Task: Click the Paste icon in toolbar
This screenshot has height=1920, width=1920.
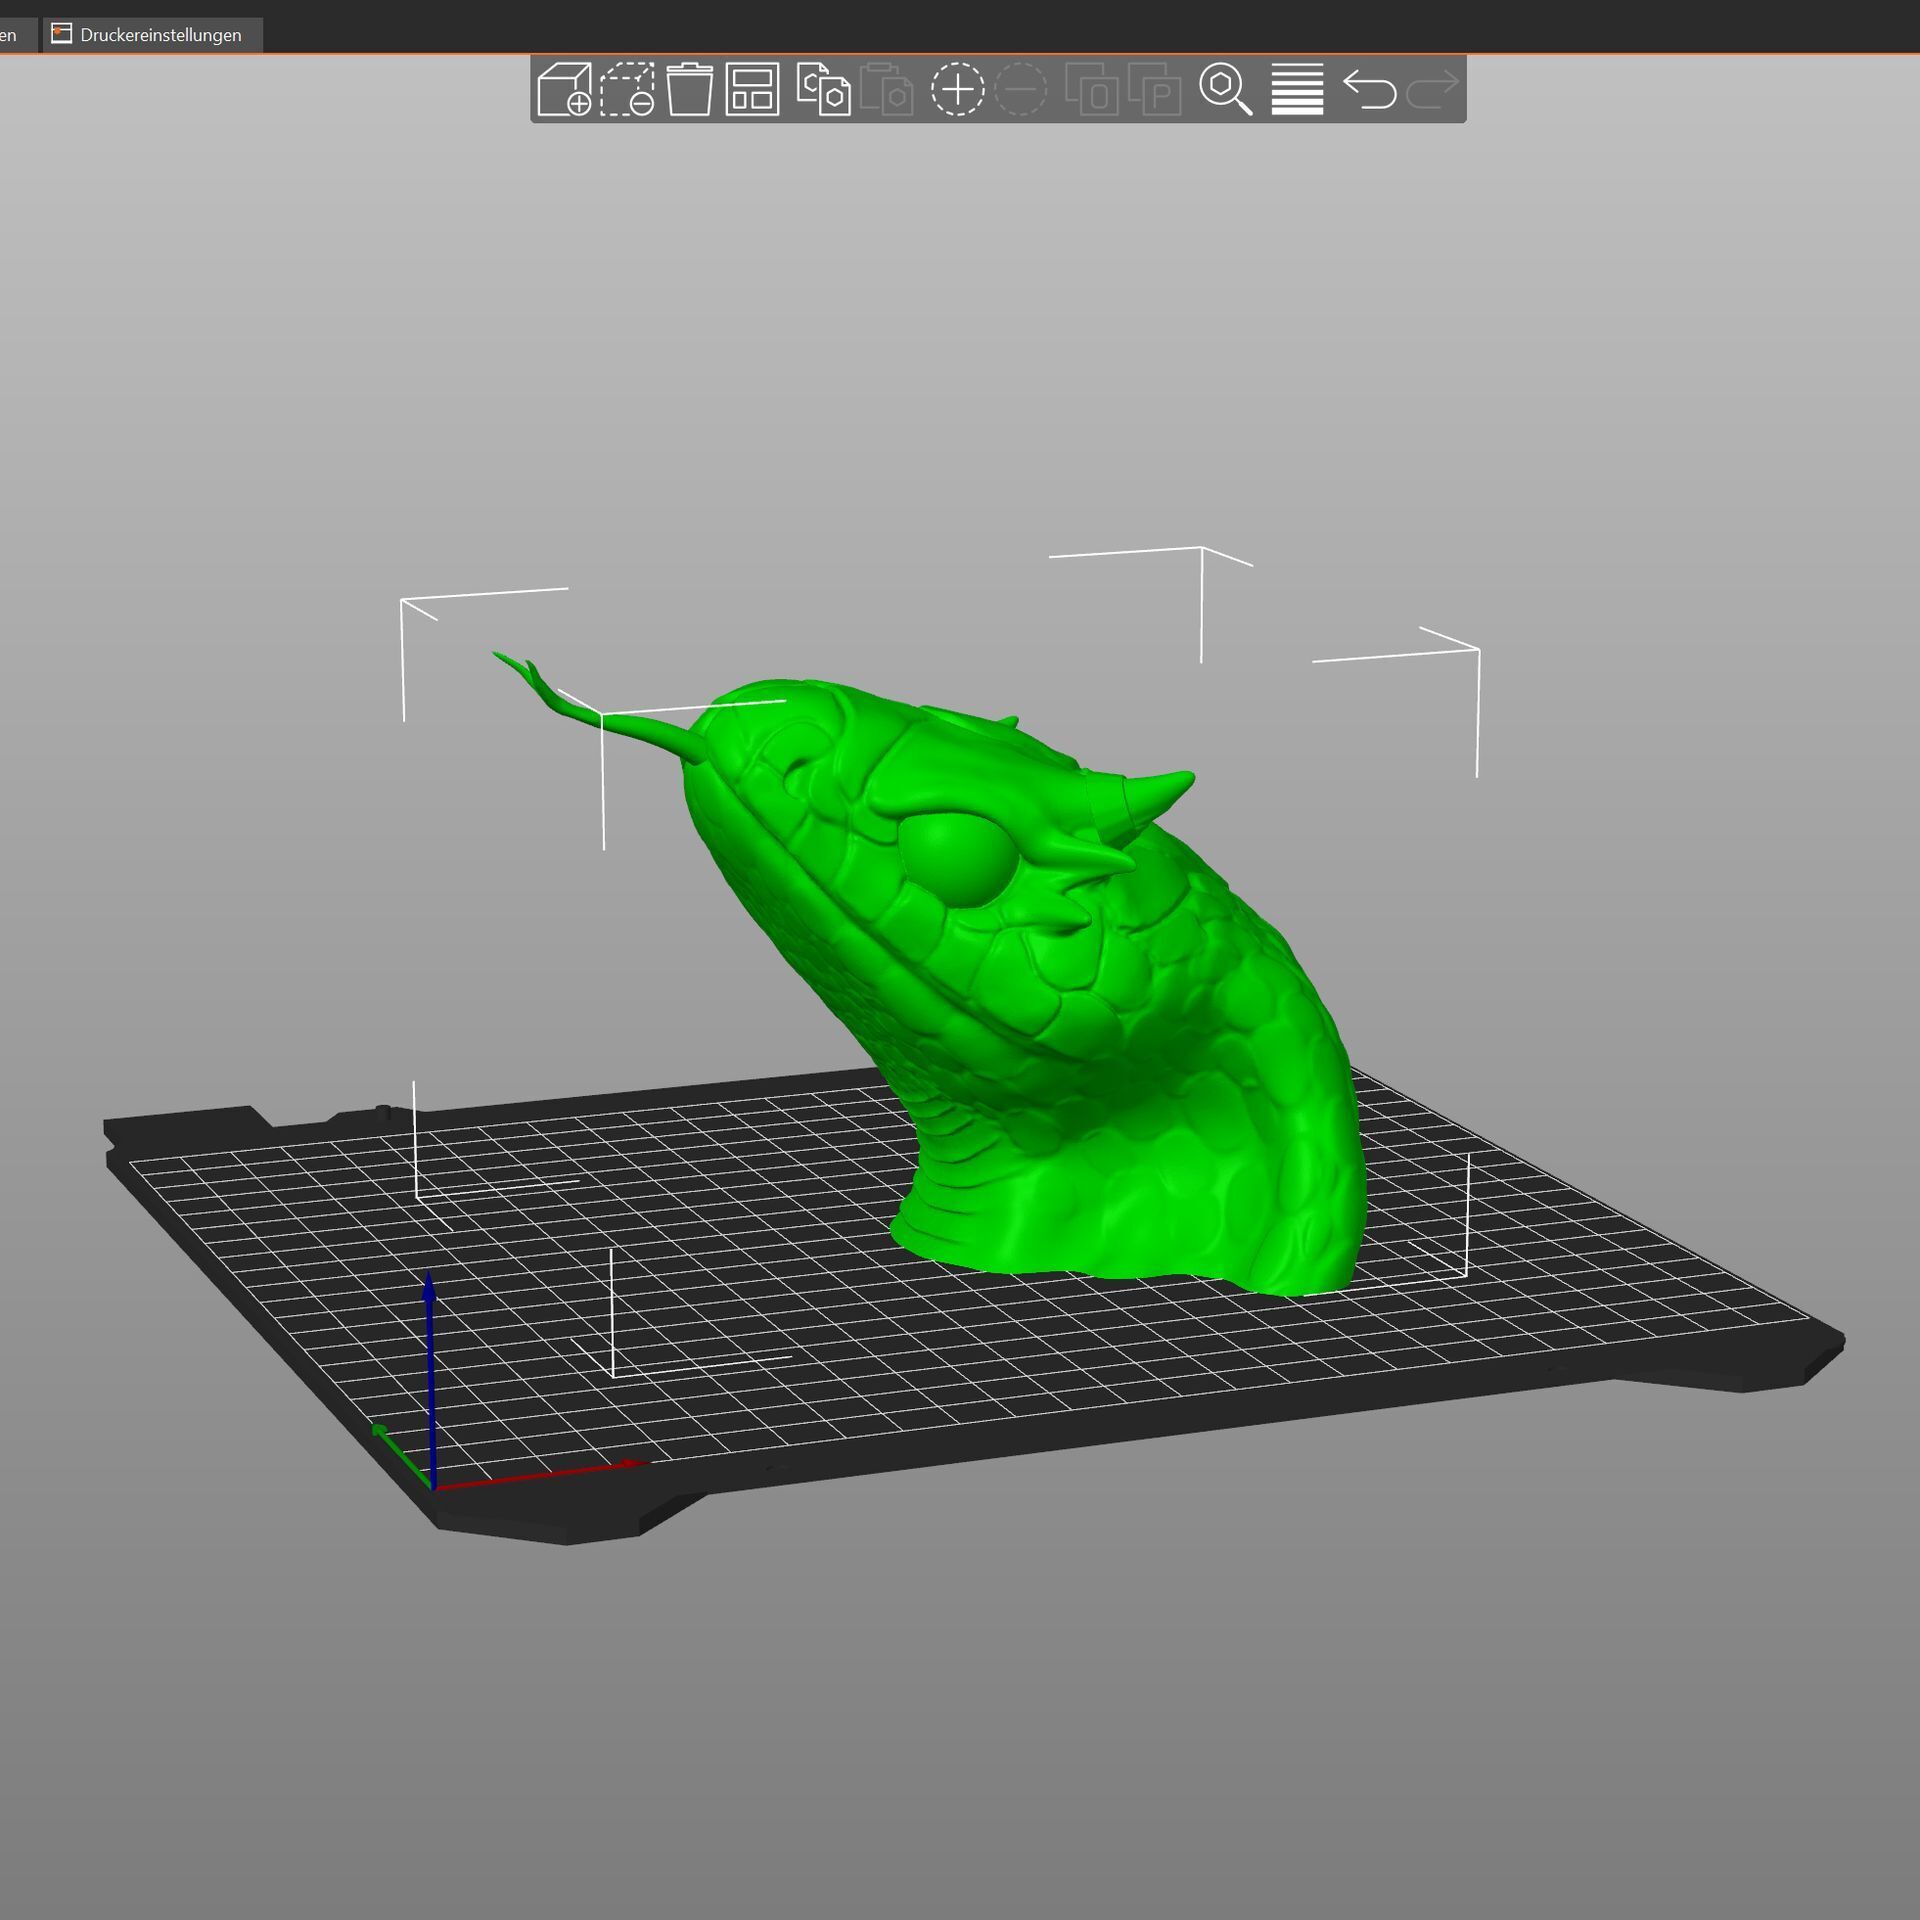Action: pos(886,90)
